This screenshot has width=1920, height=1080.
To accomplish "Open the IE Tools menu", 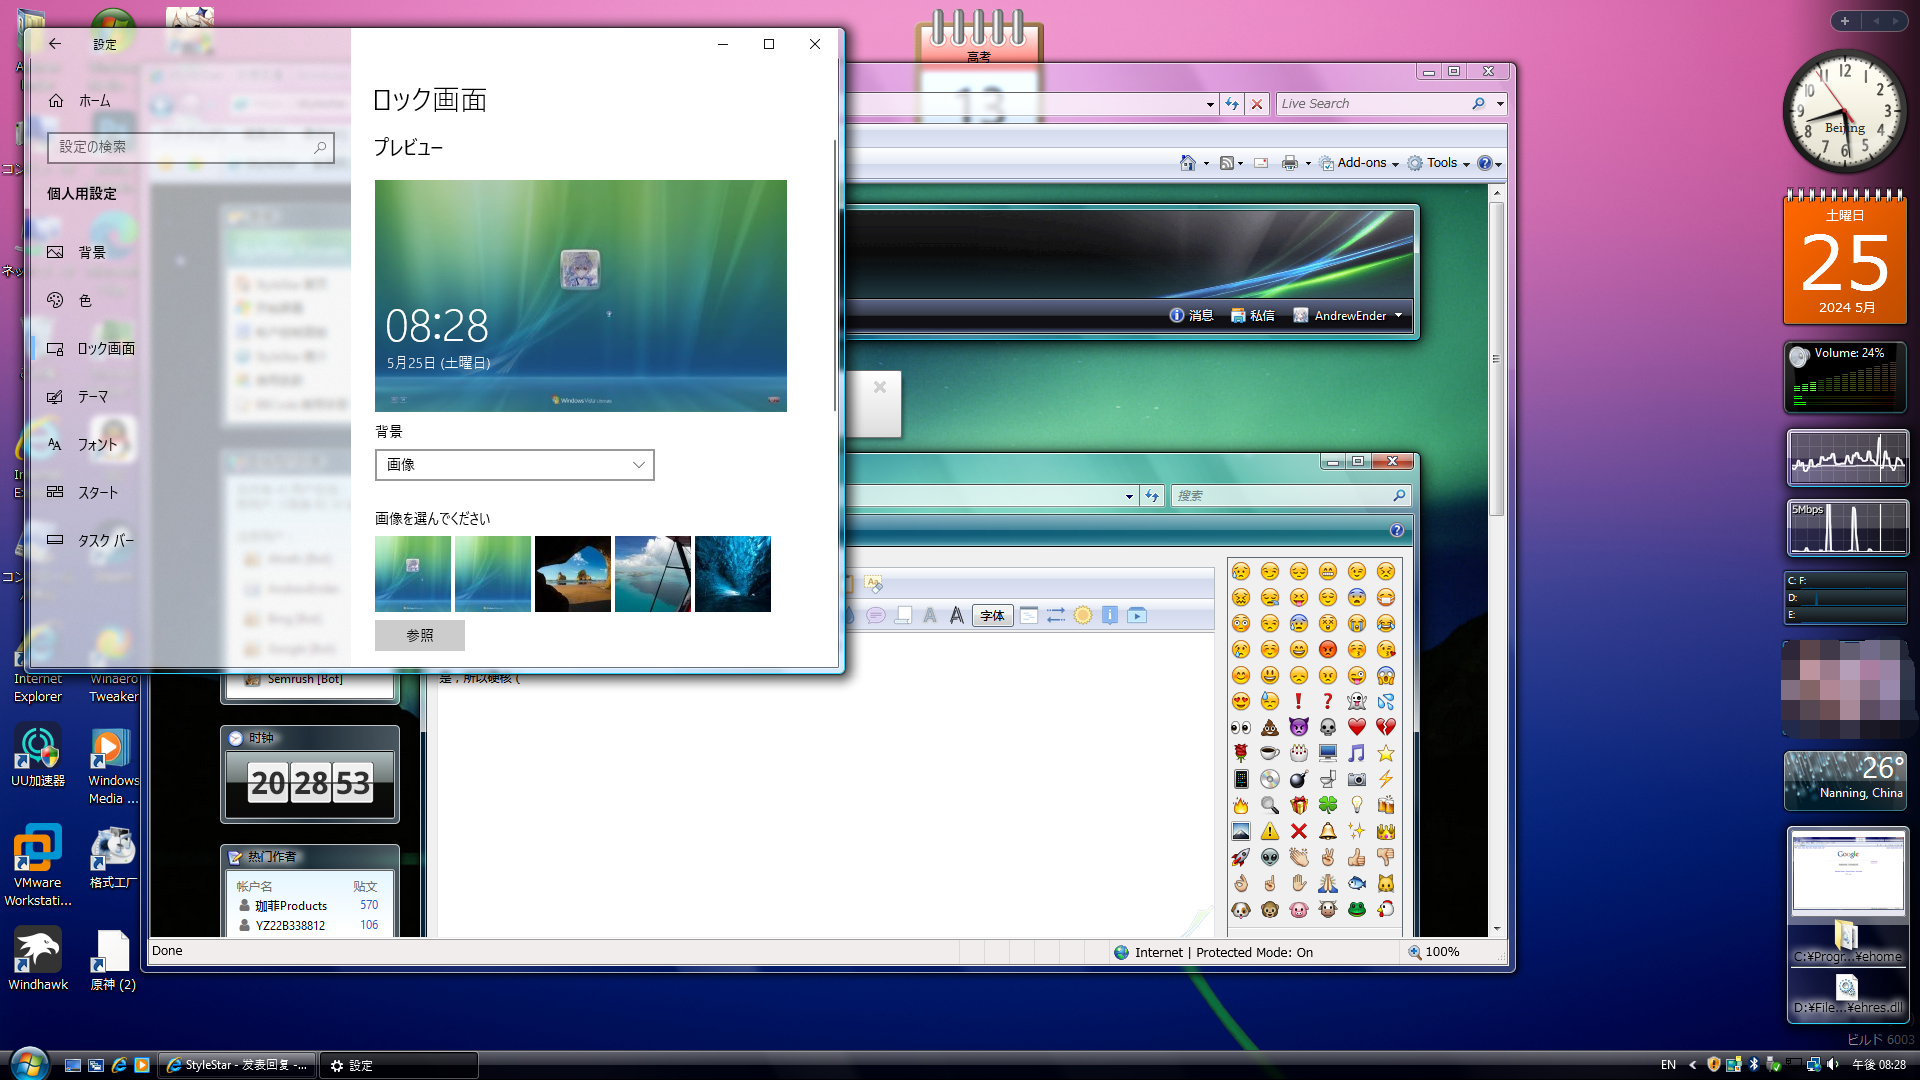I will [1438, 163].
